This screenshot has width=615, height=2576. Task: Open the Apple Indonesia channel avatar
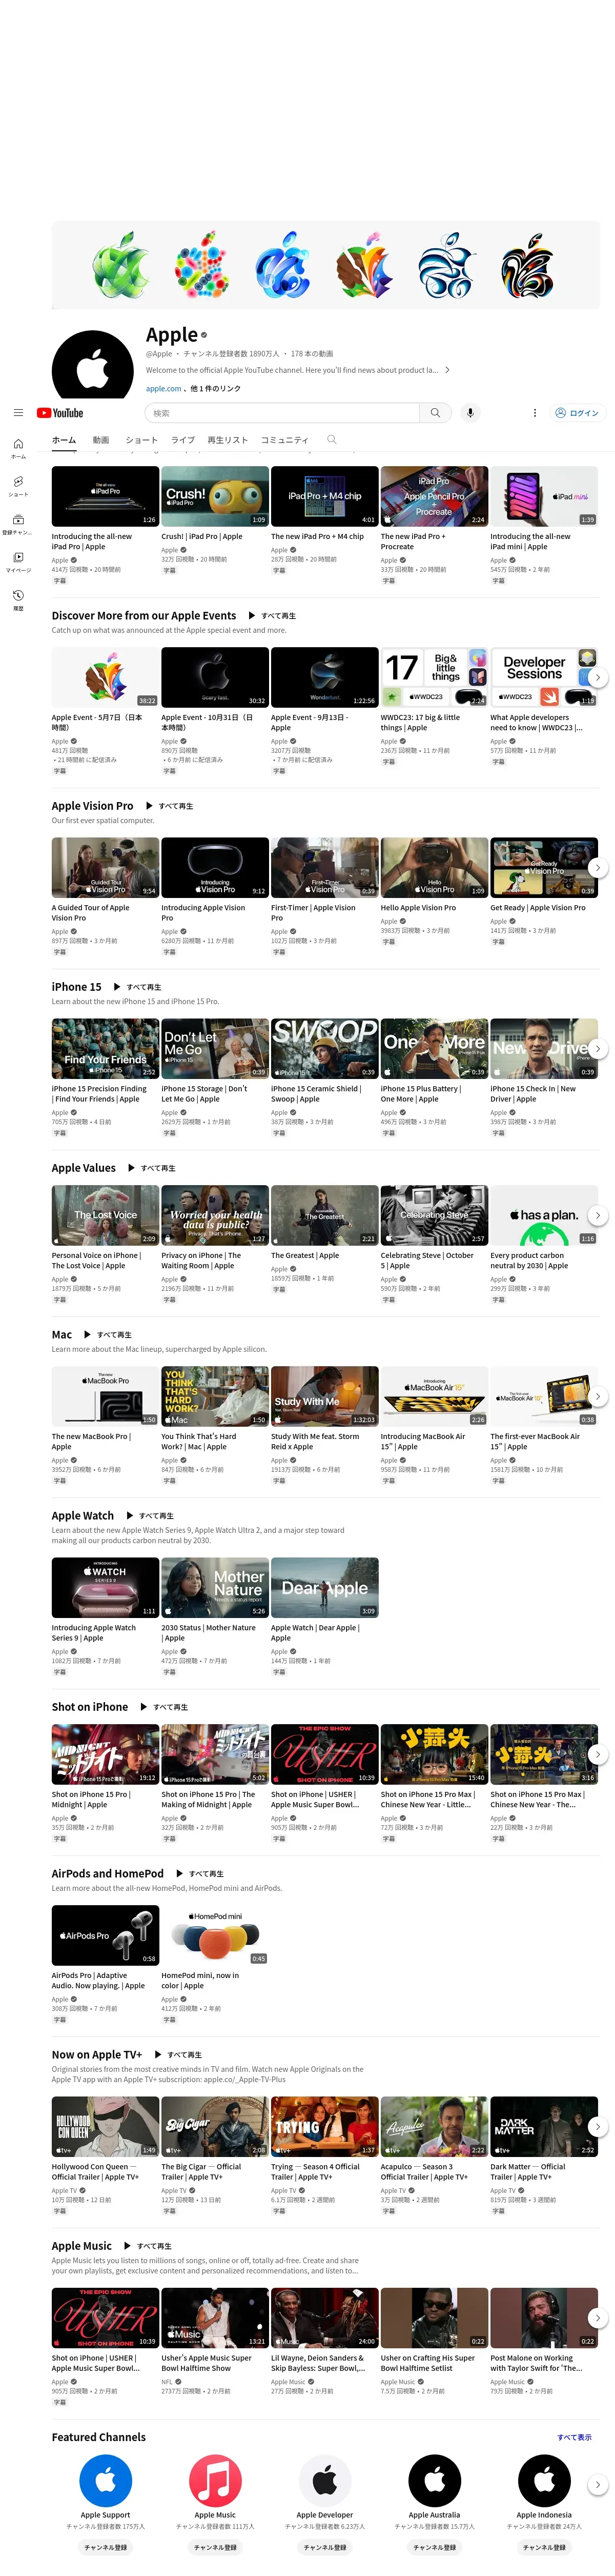(x=544, y=2479)
